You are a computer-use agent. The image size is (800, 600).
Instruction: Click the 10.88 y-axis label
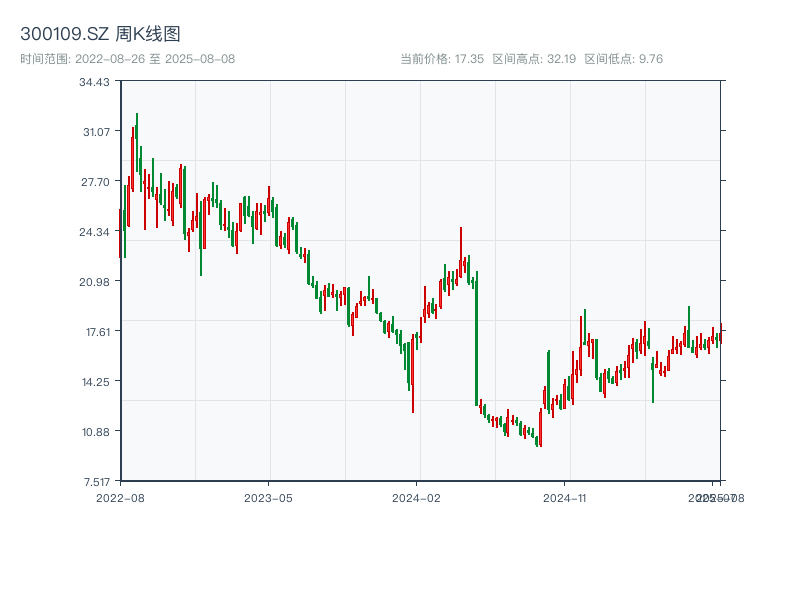pyautogui.click(x=95, y=432)
